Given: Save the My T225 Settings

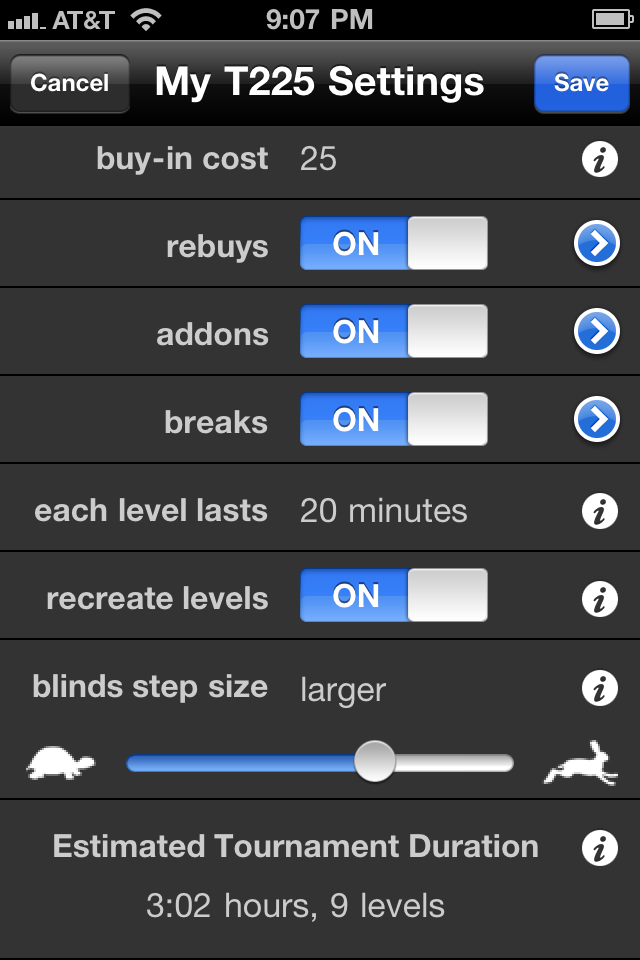Looking at the screenshot, I should click(581, 83).
